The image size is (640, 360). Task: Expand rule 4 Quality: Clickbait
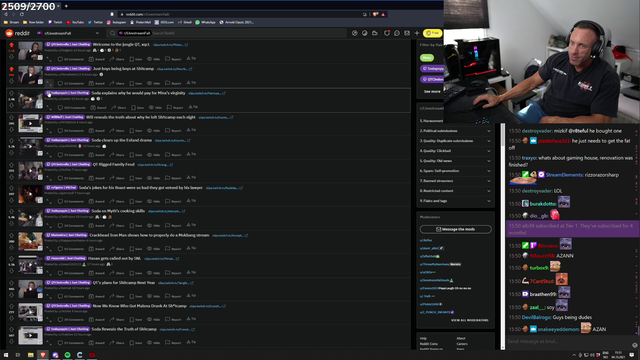(456, 151)
